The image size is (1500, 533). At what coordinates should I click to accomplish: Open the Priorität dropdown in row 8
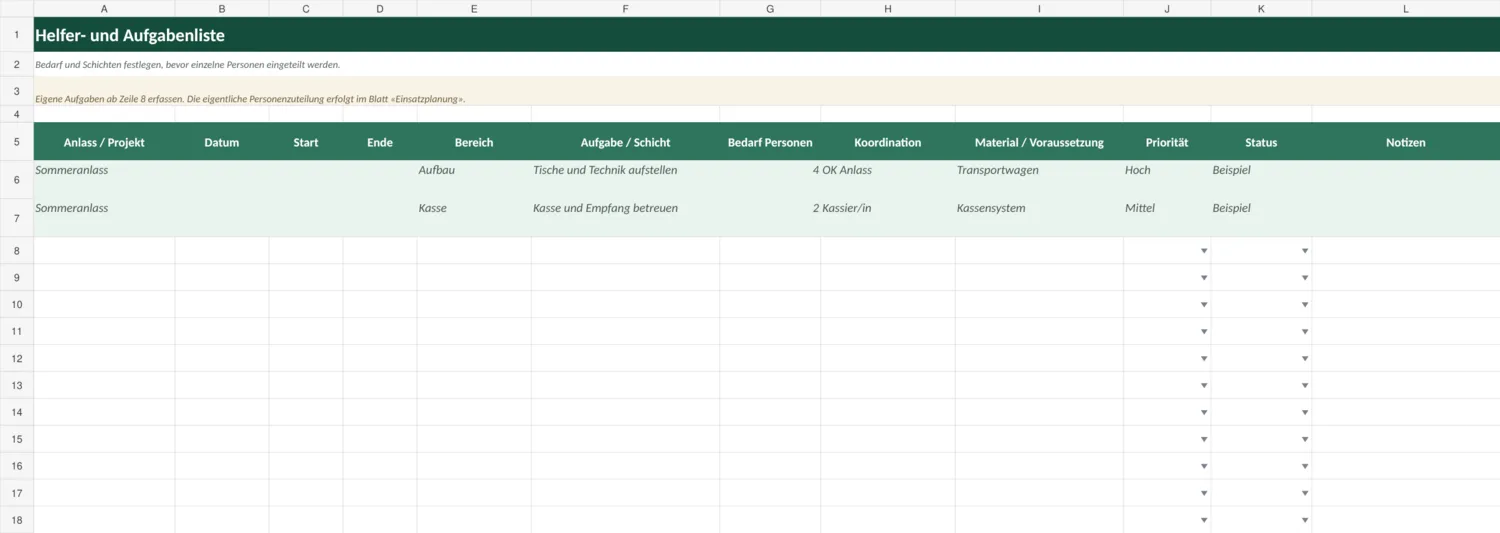1204,251
